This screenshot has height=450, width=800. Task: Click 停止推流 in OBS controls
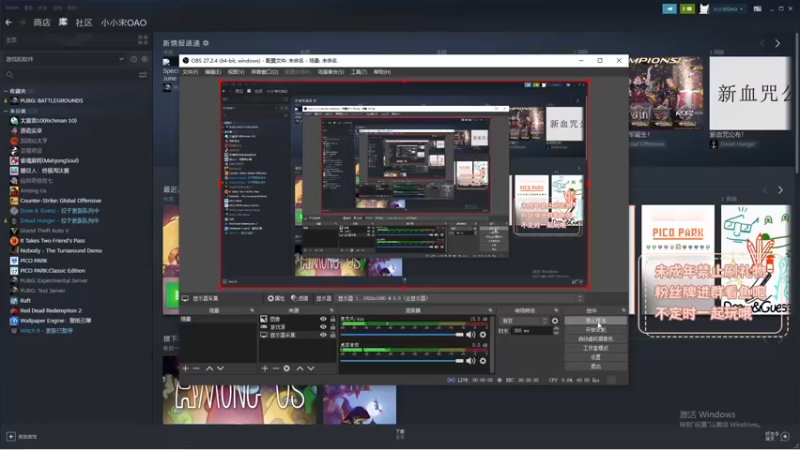(x=595, y=320)
